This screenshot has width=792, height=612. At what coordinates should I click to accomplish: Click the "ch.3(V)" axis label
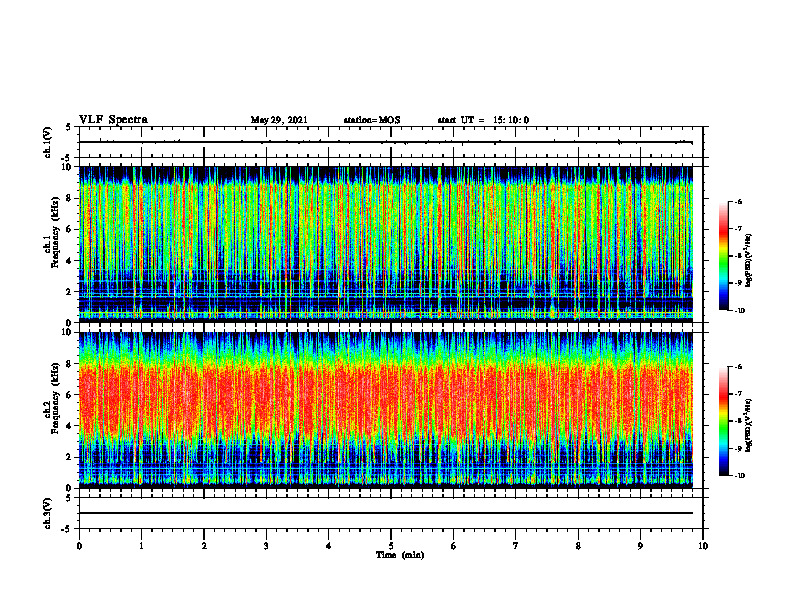click(48, 513)
